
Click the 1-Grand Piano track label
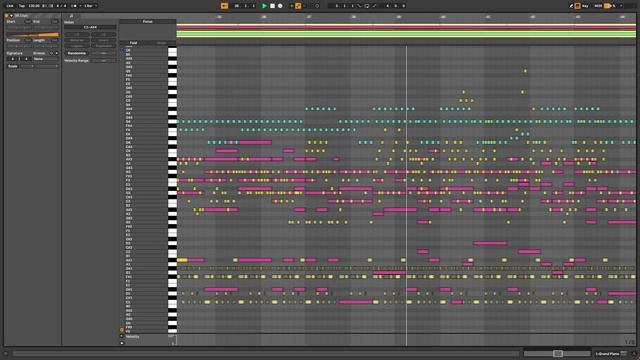point(607,353)
